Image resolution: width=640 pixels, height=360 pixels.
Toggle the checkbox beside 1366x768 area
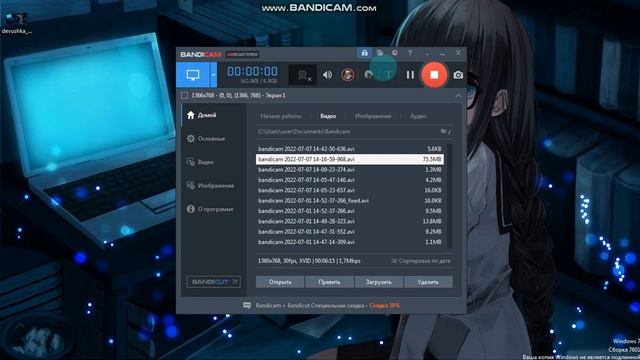point(184,96)
